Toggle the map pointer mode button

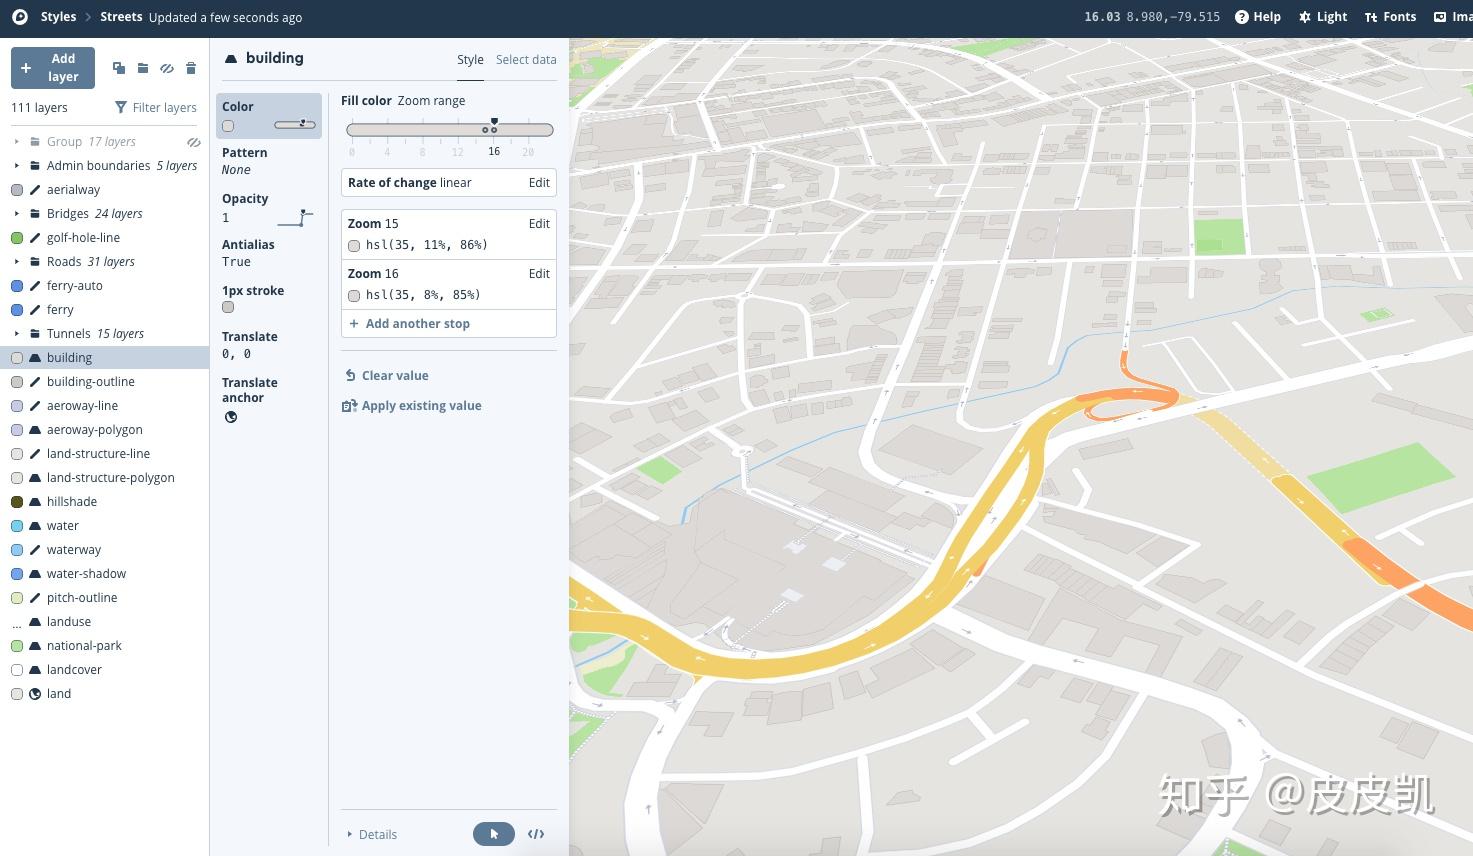pos(493,833)
